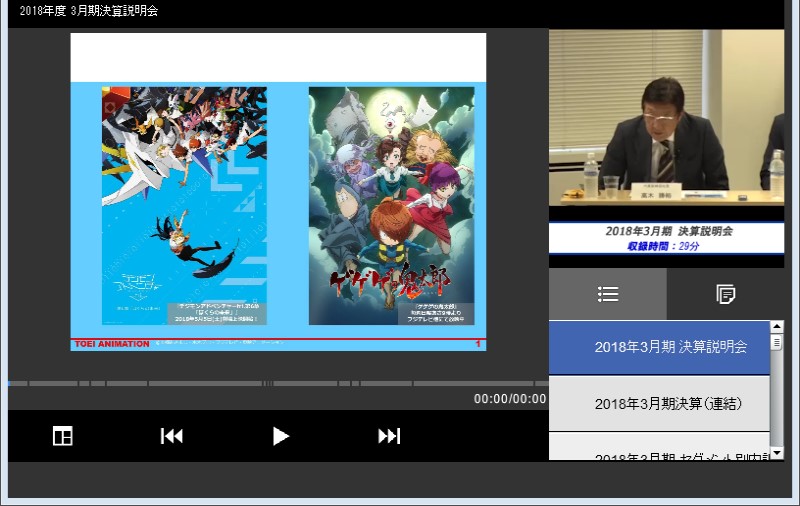This screenshot has height=506, width=800.
Task: Select chapter 2018年3月期決算(連結)
Action: pyautogui.click(x=659, y=404)
